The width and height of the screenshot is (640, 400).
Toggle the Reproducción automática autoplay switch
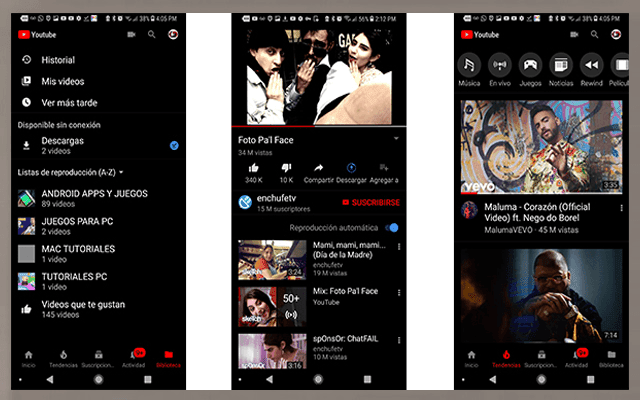[x=391, y=228]
